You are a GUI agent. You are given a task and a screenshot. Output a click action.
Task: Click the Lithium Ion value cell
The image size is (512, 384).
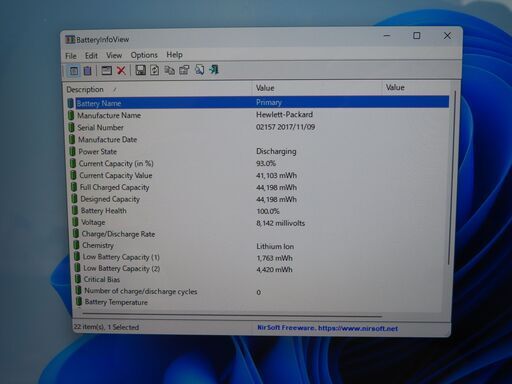275,246
